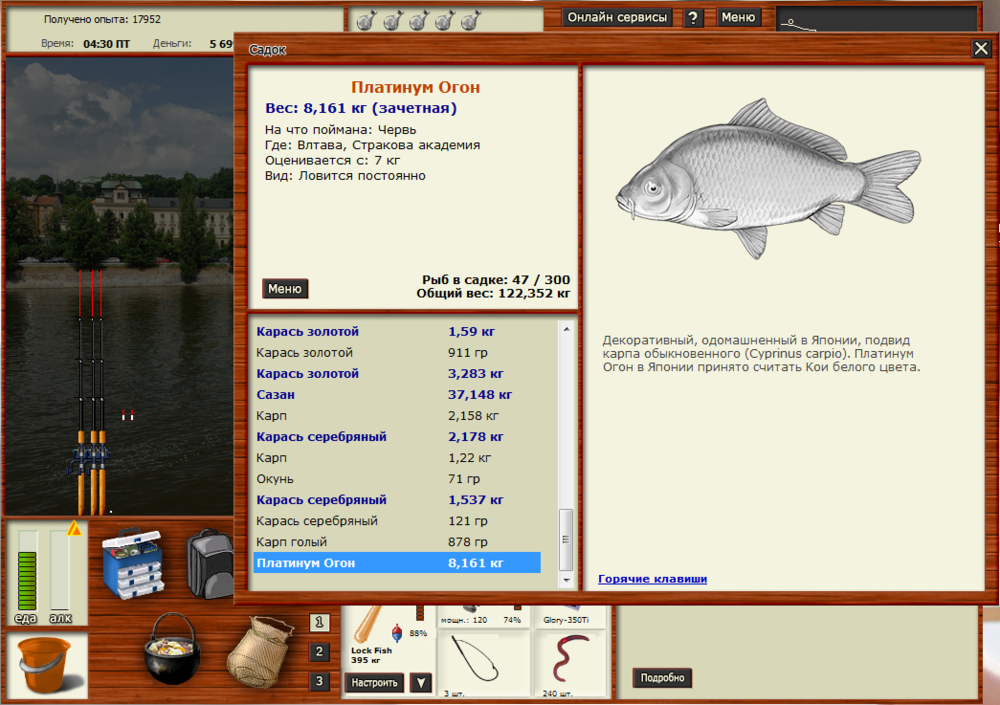Switch to rod slot 2
Viewport: 1000px width, 705px height.
point(320,651)
